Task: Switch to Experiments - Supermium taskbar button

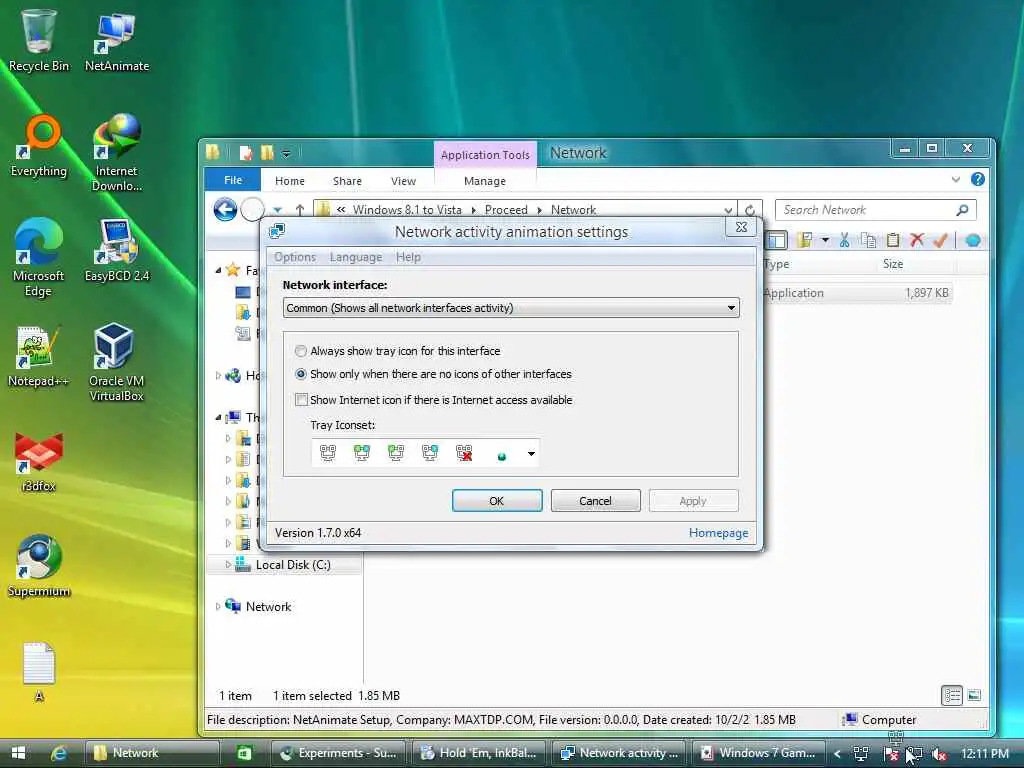Action: click(338, 753)
